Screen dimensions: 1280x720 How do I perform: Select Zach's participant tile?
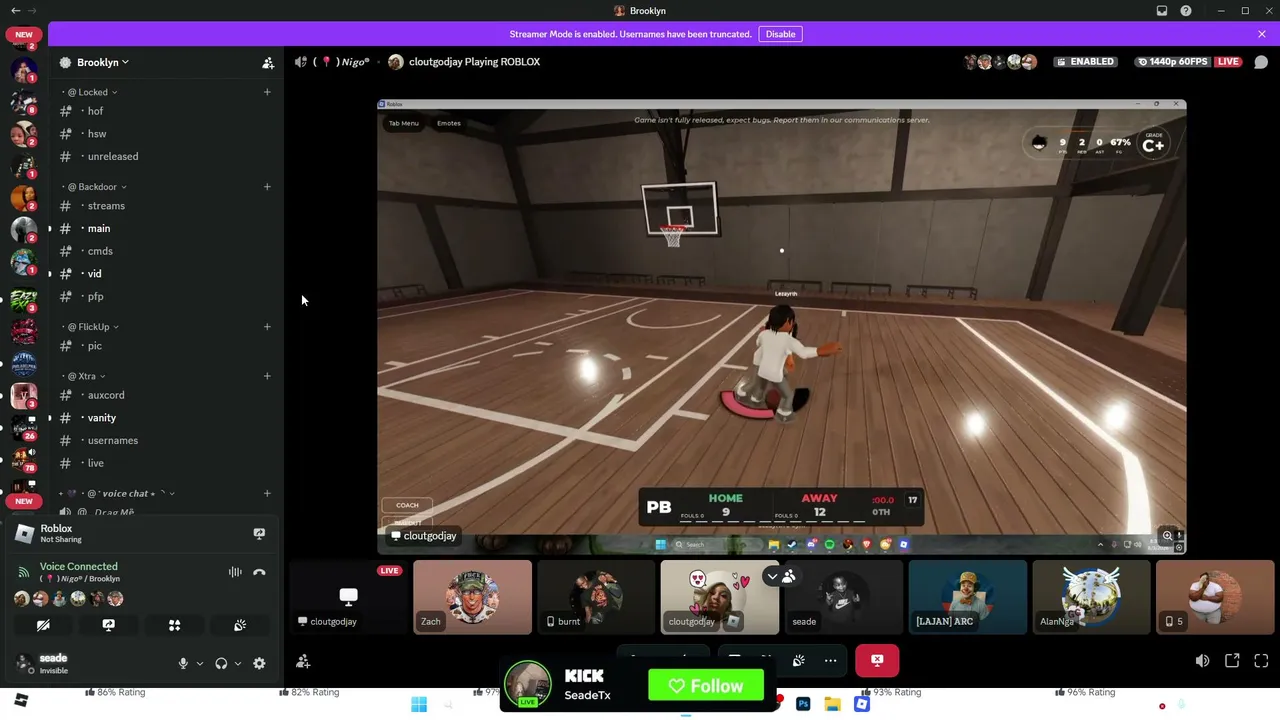[473, 597]
